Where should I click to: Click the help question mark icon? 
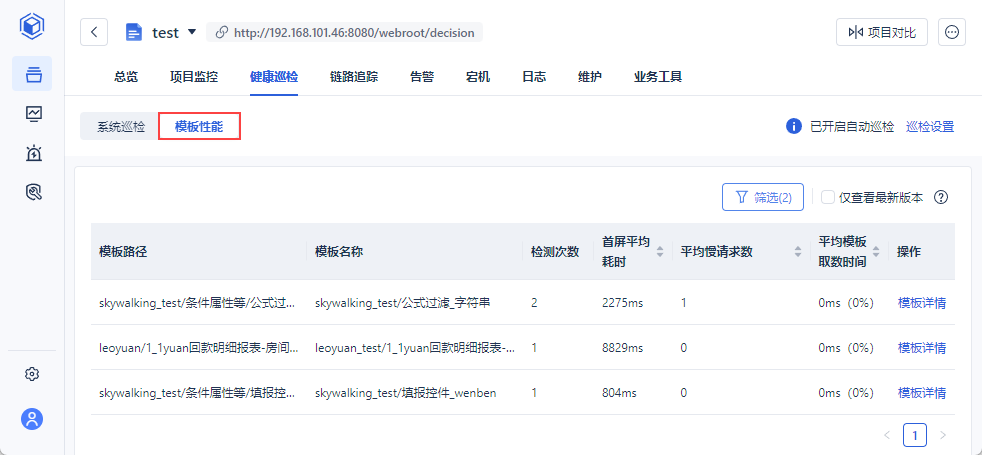point(941,197)
